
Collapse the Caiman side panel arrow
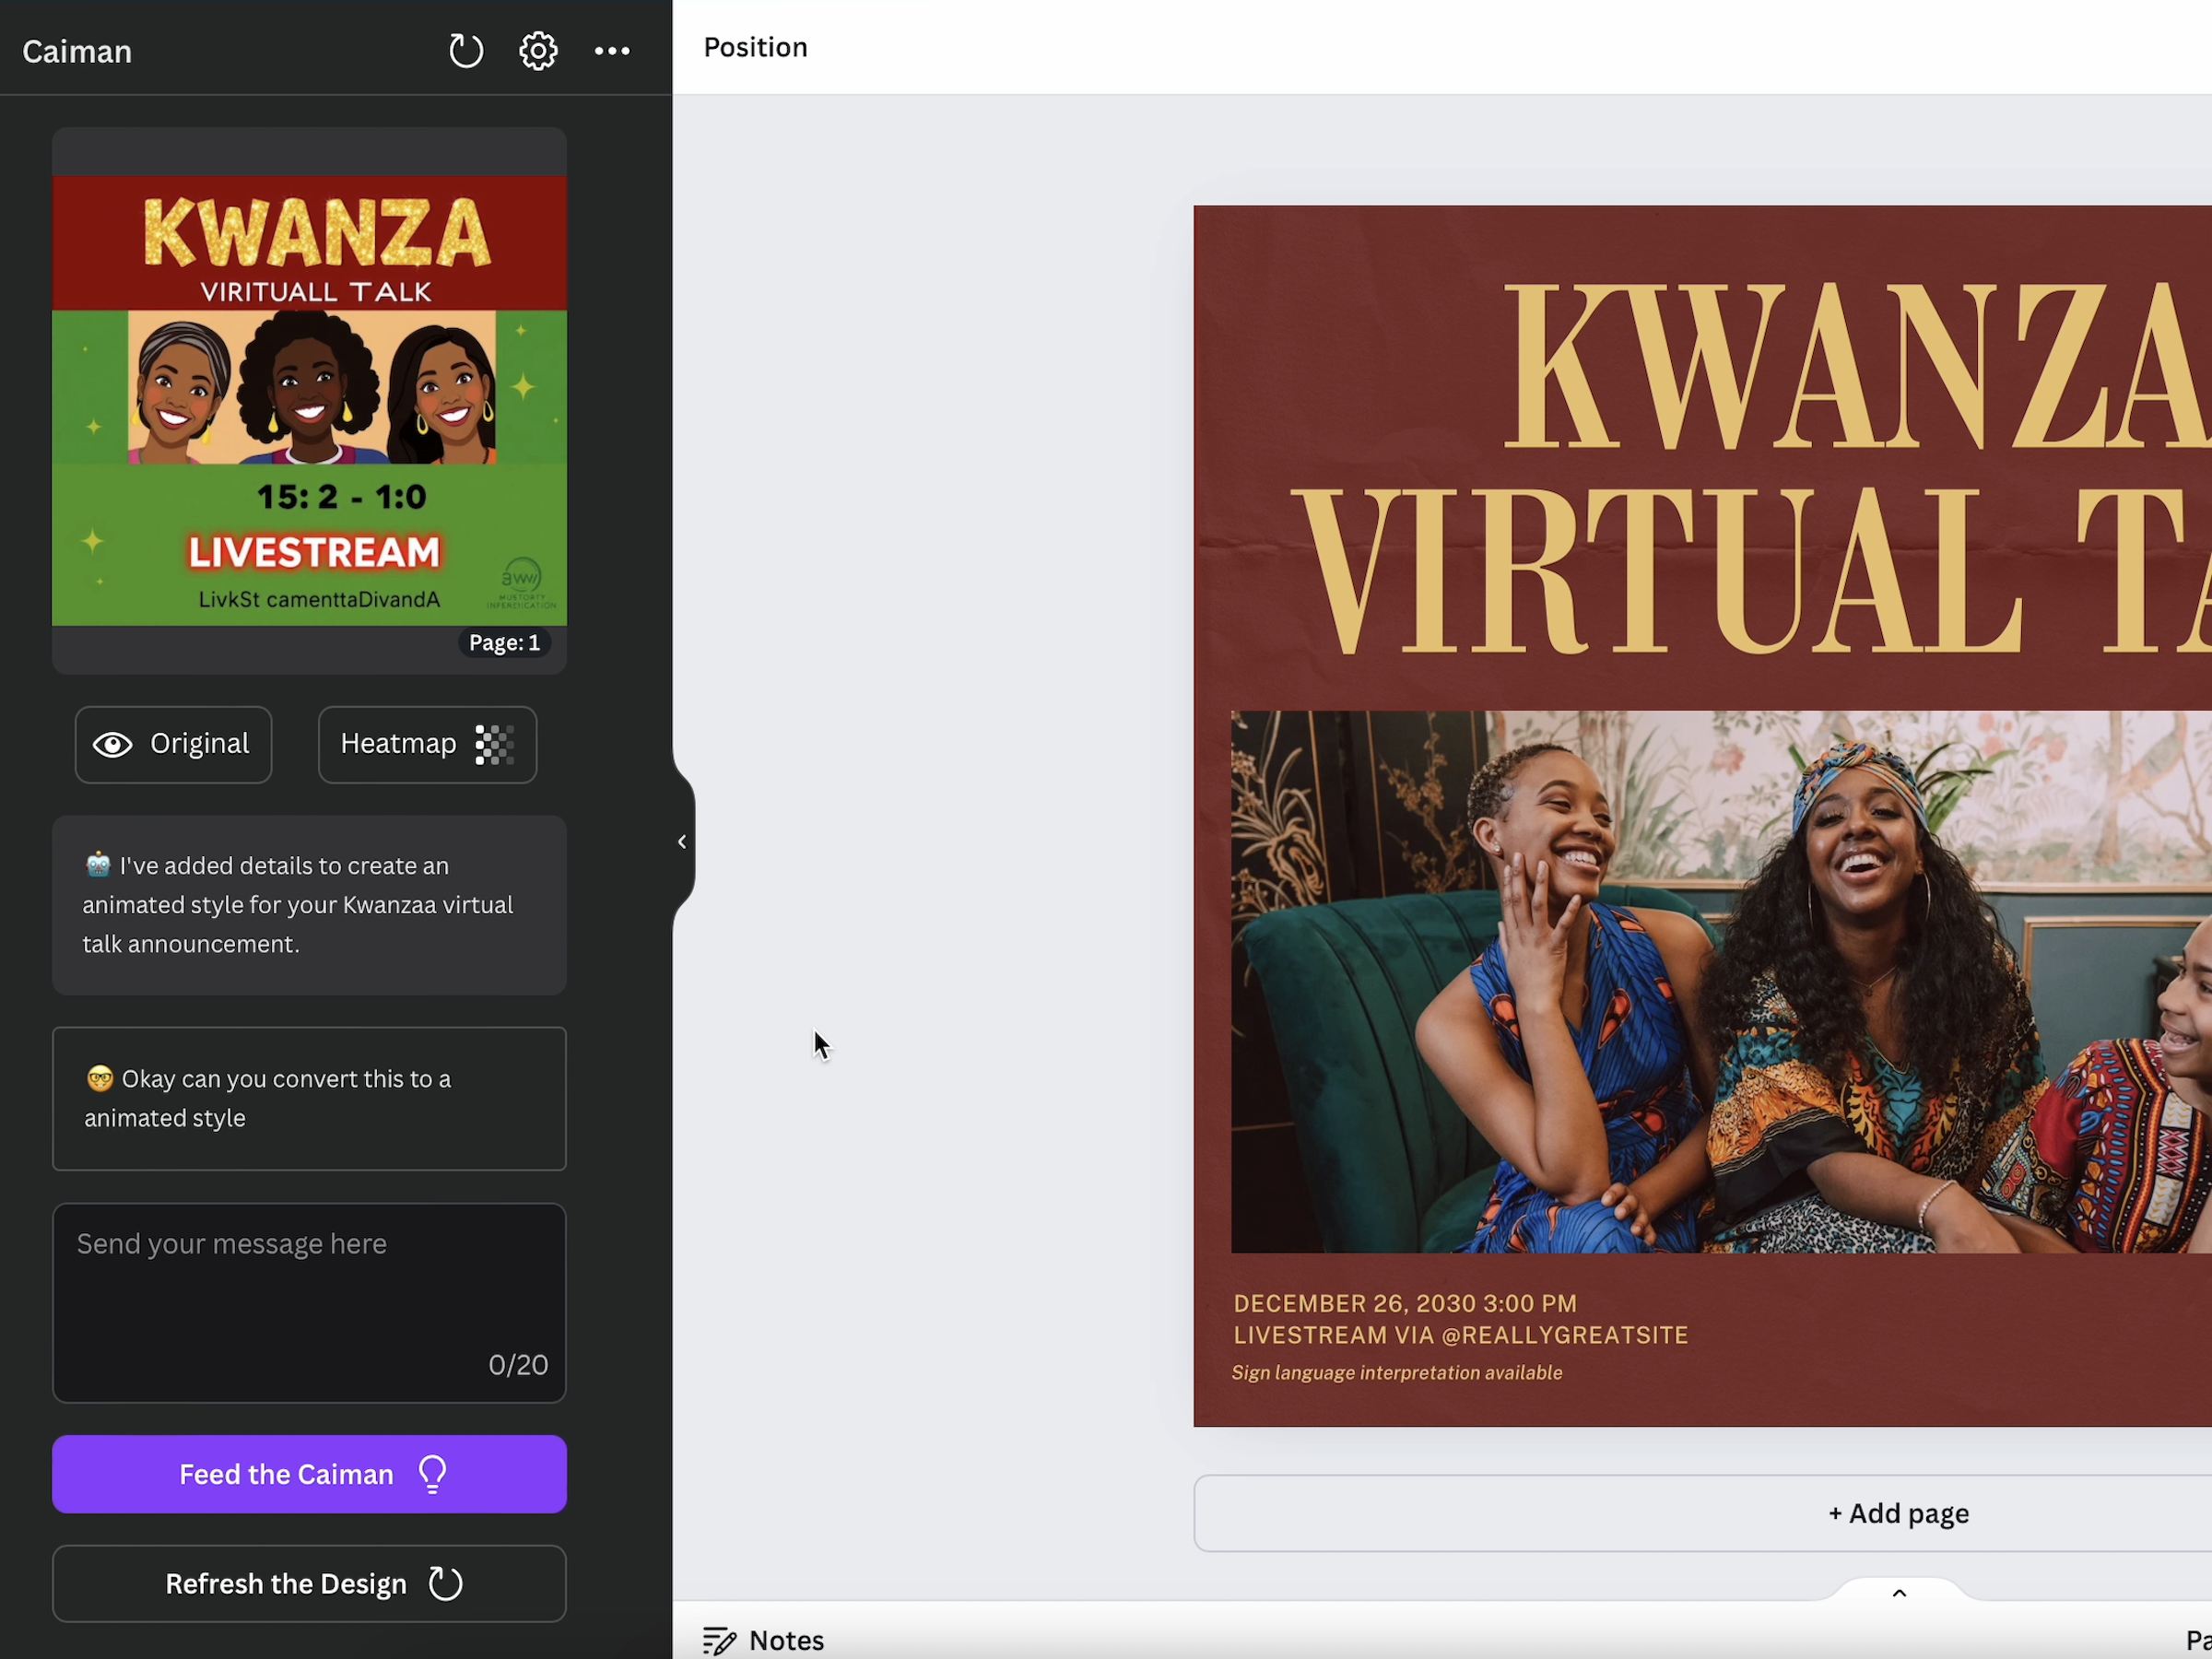(x=682, y=842)
